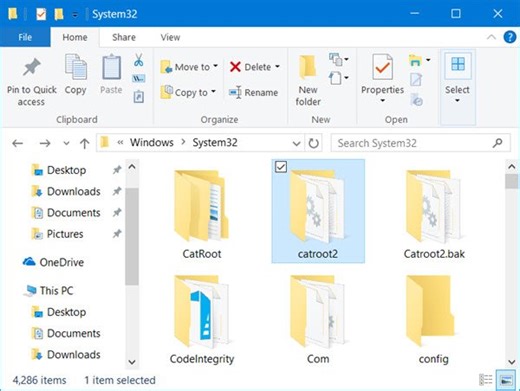Screen dimensions: 520x391
Task: Click Properties icon in Quick Access Toolbar
Action: pos(41,14)
